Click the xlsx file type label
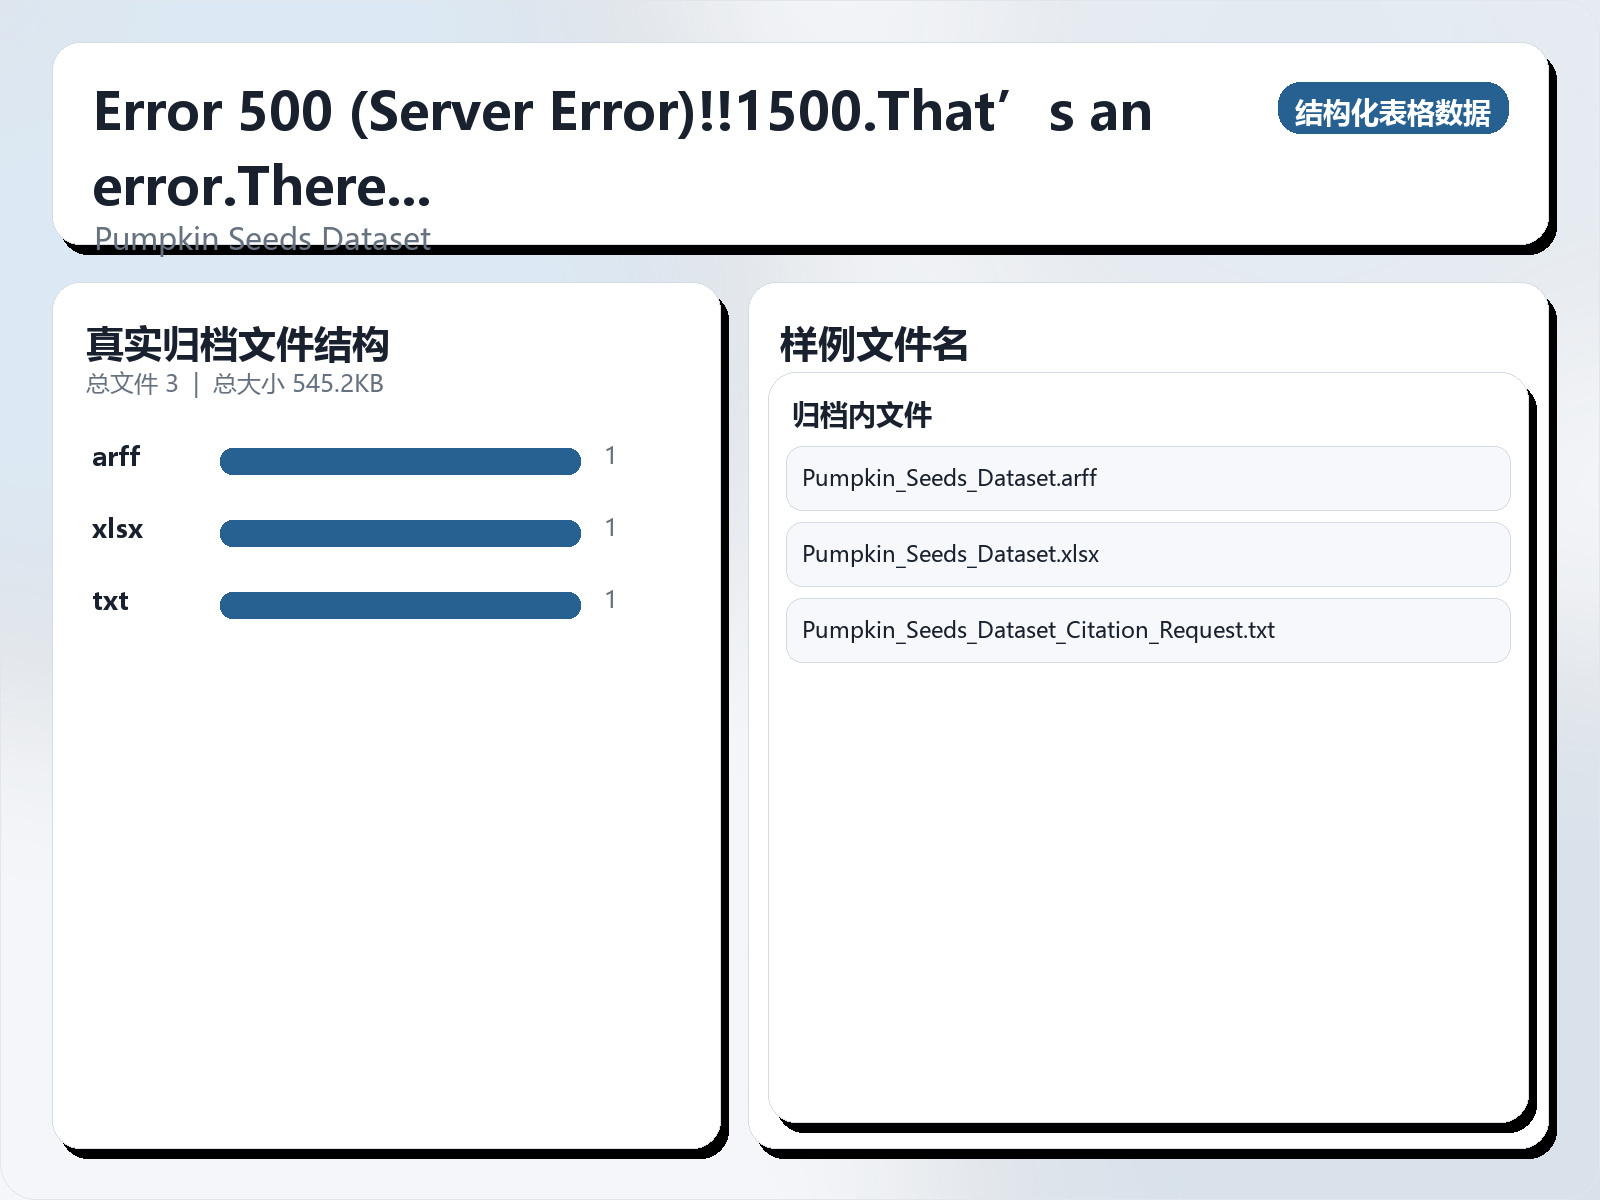This screenshot has height=1200, width=1600. point(117,529)
